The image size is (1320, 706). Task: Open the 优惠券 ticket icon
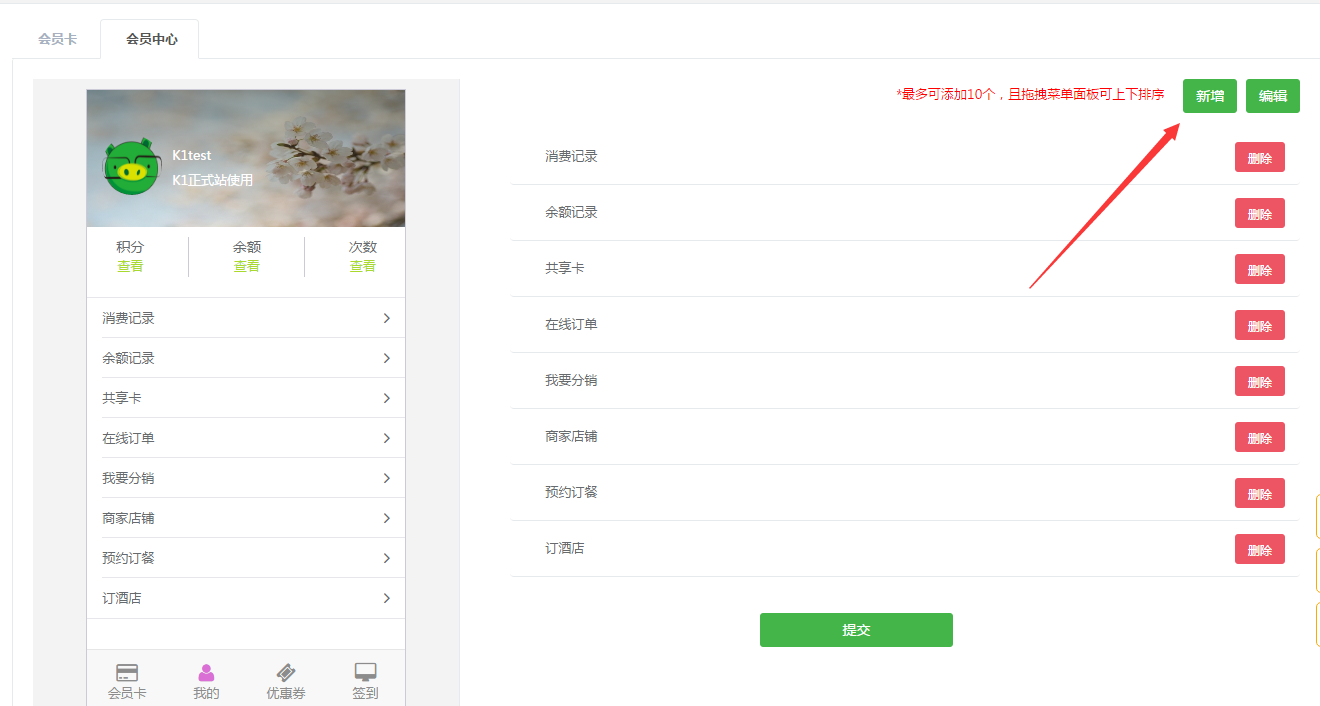286,672
